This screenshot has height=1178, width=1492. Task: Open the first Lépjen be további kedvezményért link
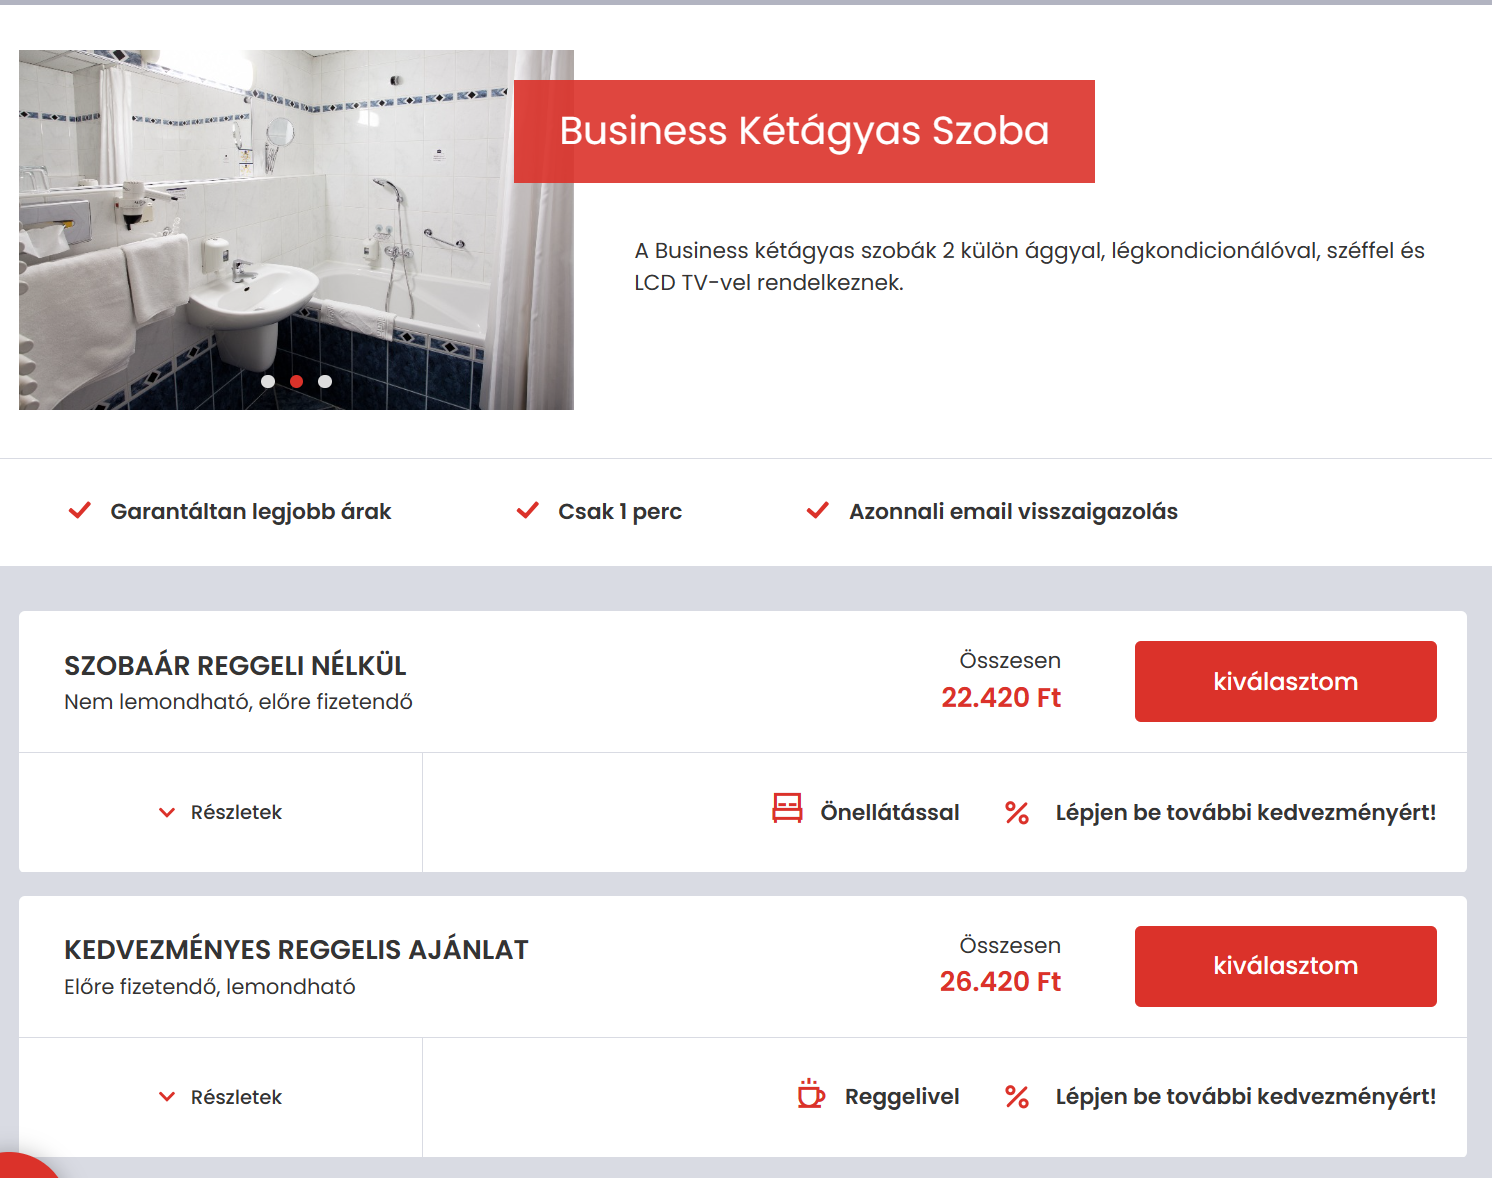tap(1245, 813)
